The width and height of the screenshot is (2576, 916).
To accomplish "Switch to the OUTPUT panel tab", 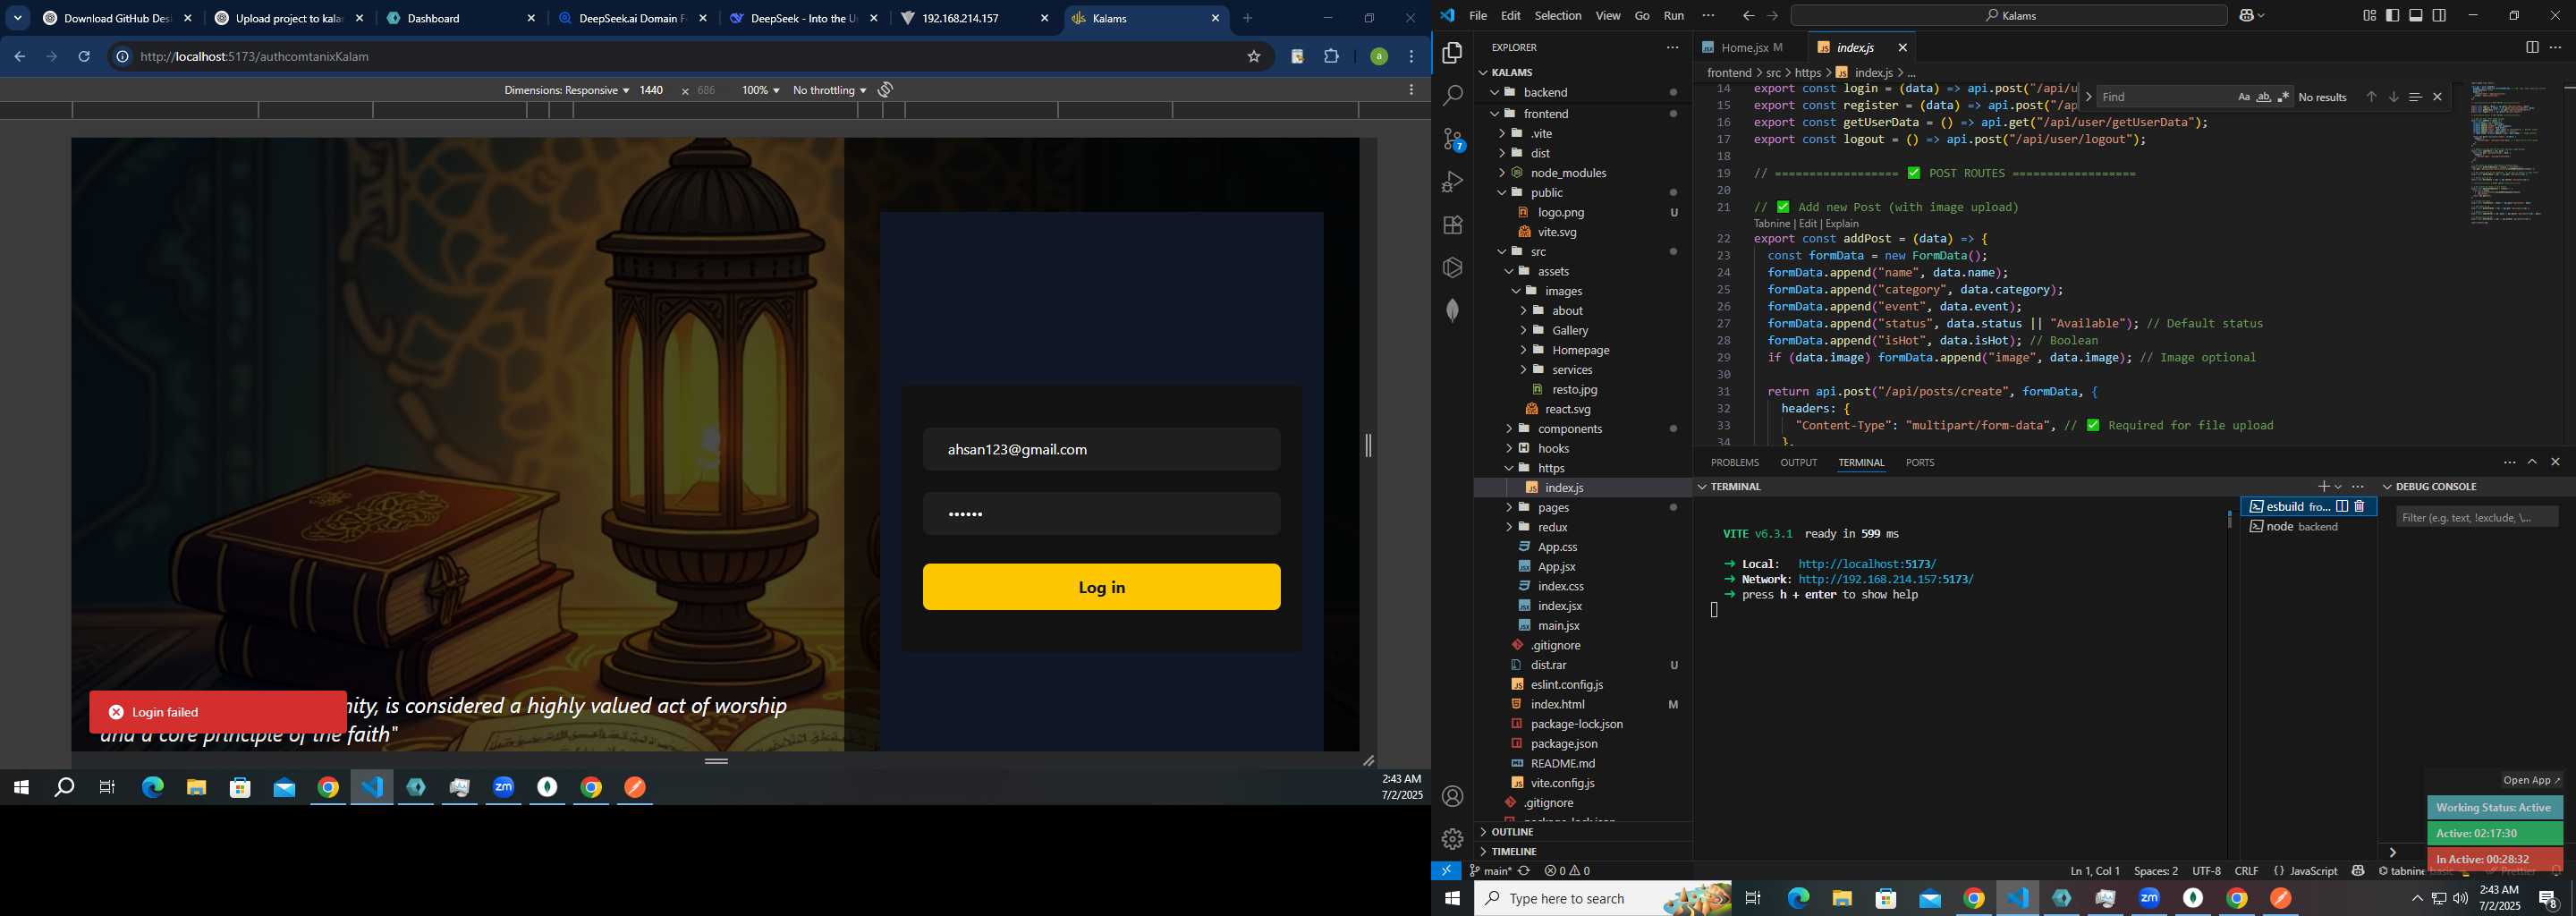I will coord(1798,463).
